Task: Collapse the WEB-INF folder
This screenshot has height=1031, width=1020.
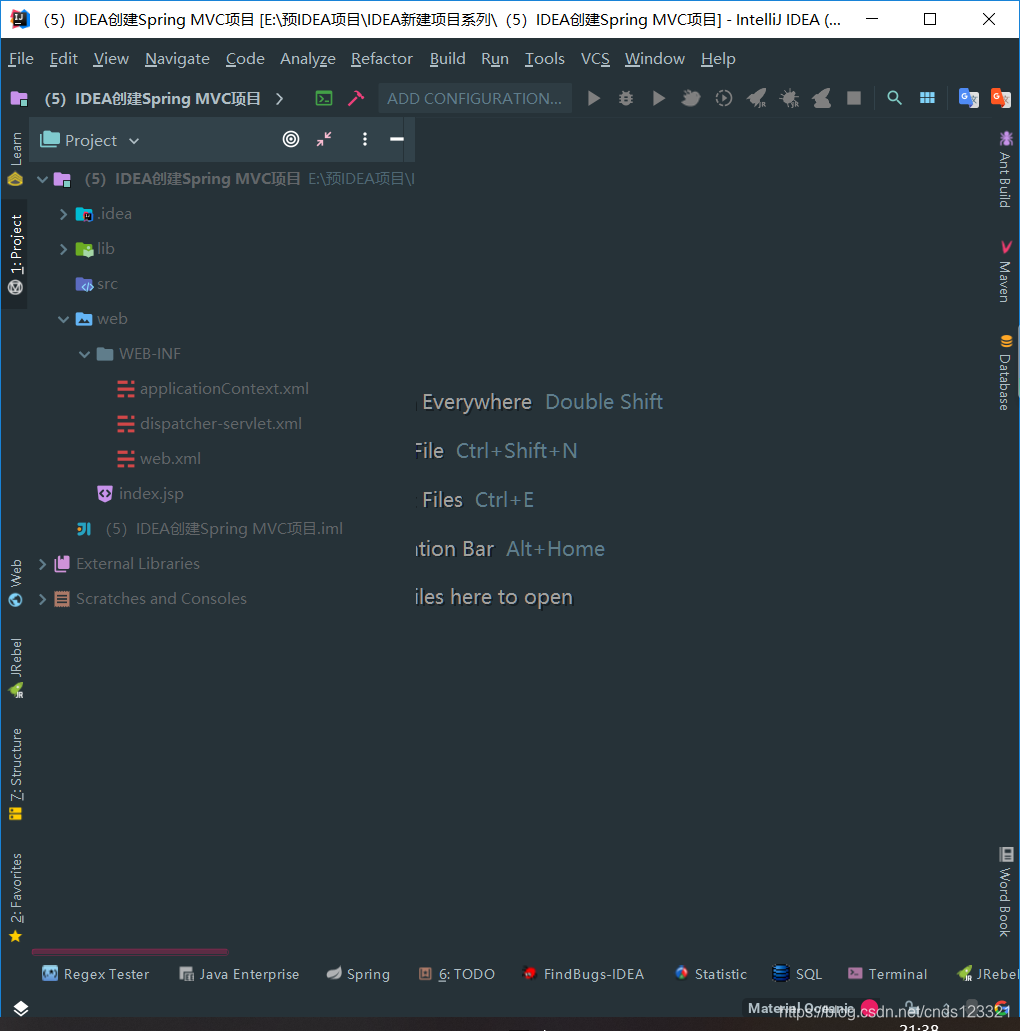Action: pyautogui.click(x=84, y=354)
